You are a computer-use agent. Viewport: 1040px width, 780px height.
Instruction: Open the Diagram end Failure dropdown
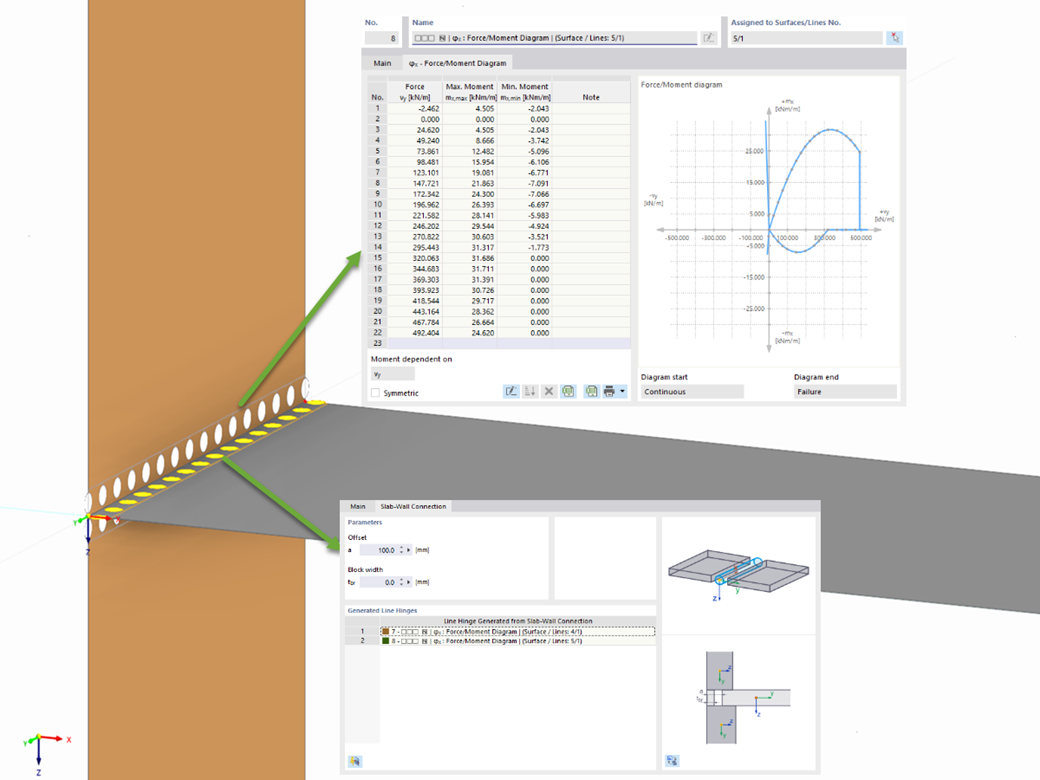[x=843, y=390]
